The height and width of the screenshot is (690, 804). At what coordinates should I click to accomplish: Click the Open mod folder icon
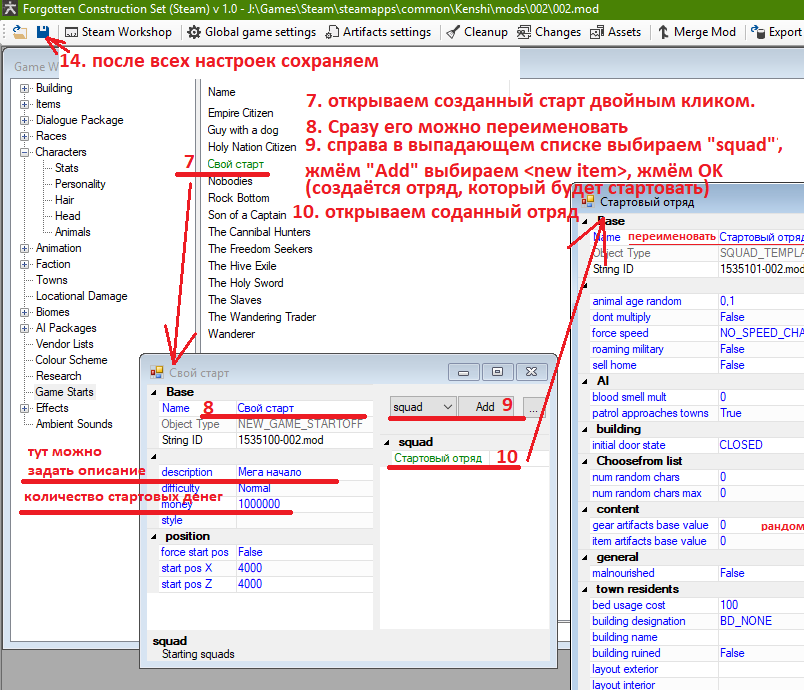[19, 32]
